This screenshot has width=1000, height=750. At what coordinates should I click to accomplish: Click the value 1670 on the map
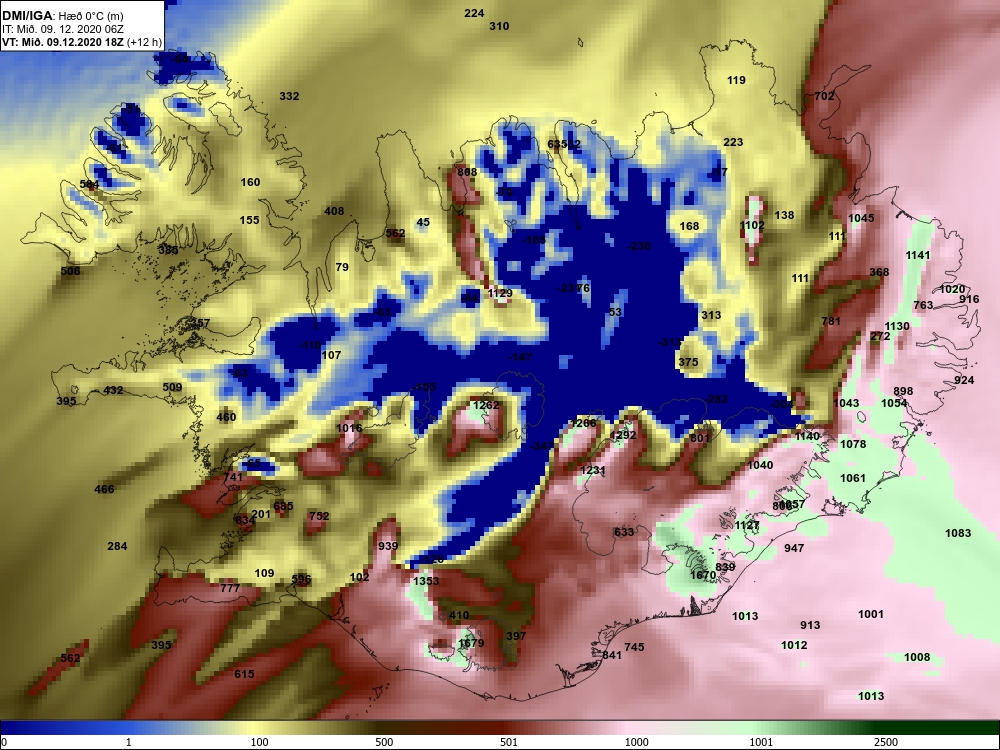[x=703, y=576]
